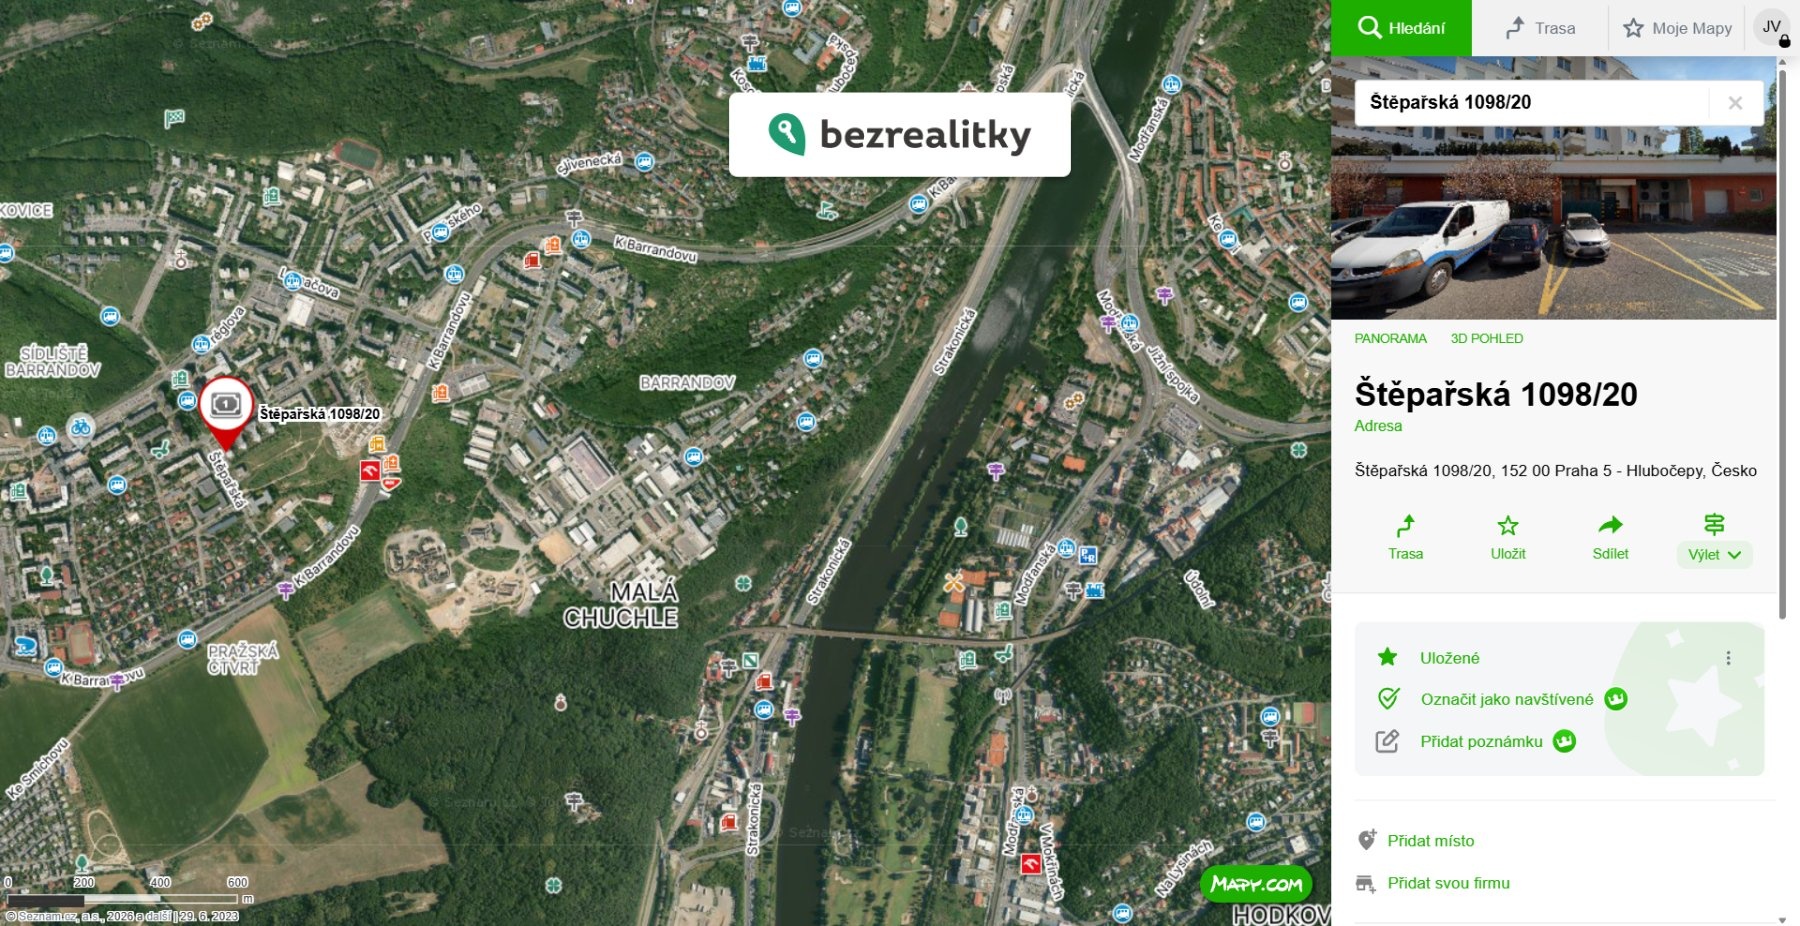
Task: Click the side panel vertical scrollbar
Action: tap(1782, 340)
